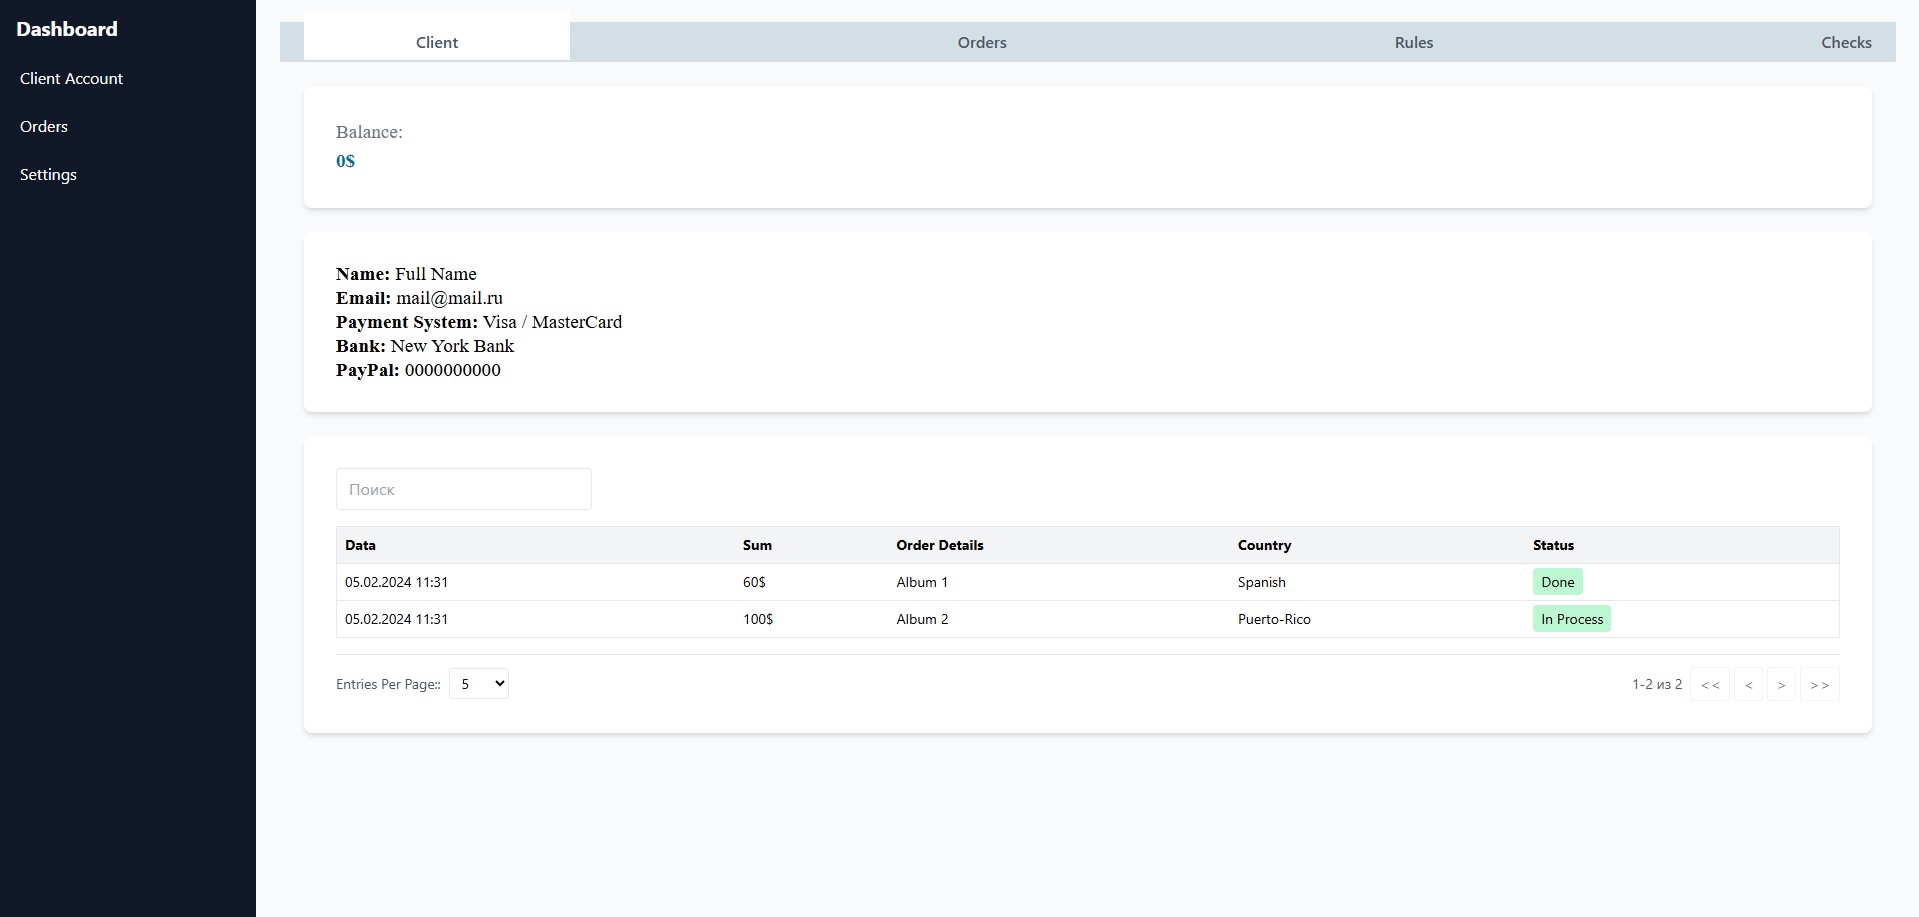
Task: Click the Sum column header
Action: (757, 545)
